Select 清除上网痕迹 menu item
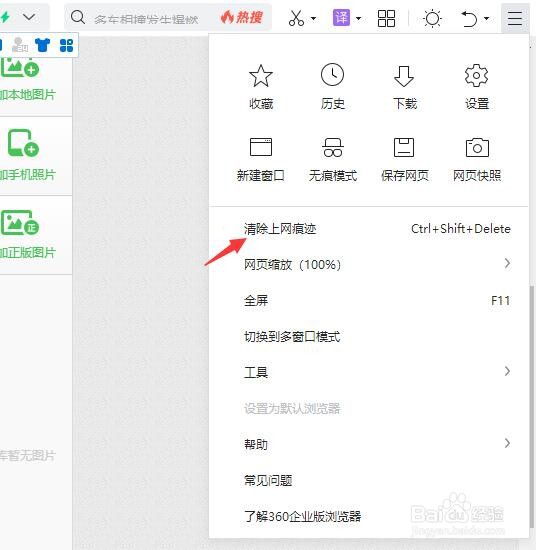This screenshot has width=536, height=550. coord(369,229)
